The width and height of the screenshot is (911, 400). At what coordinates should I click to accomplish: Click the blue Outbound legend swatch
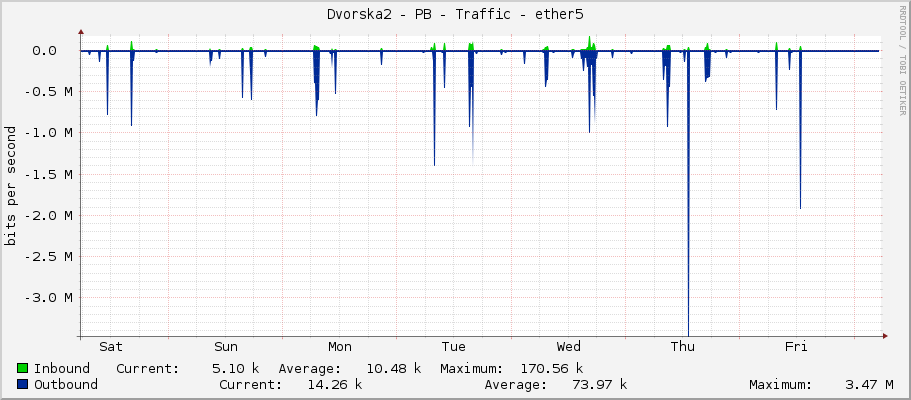click(x=23, y=384)
